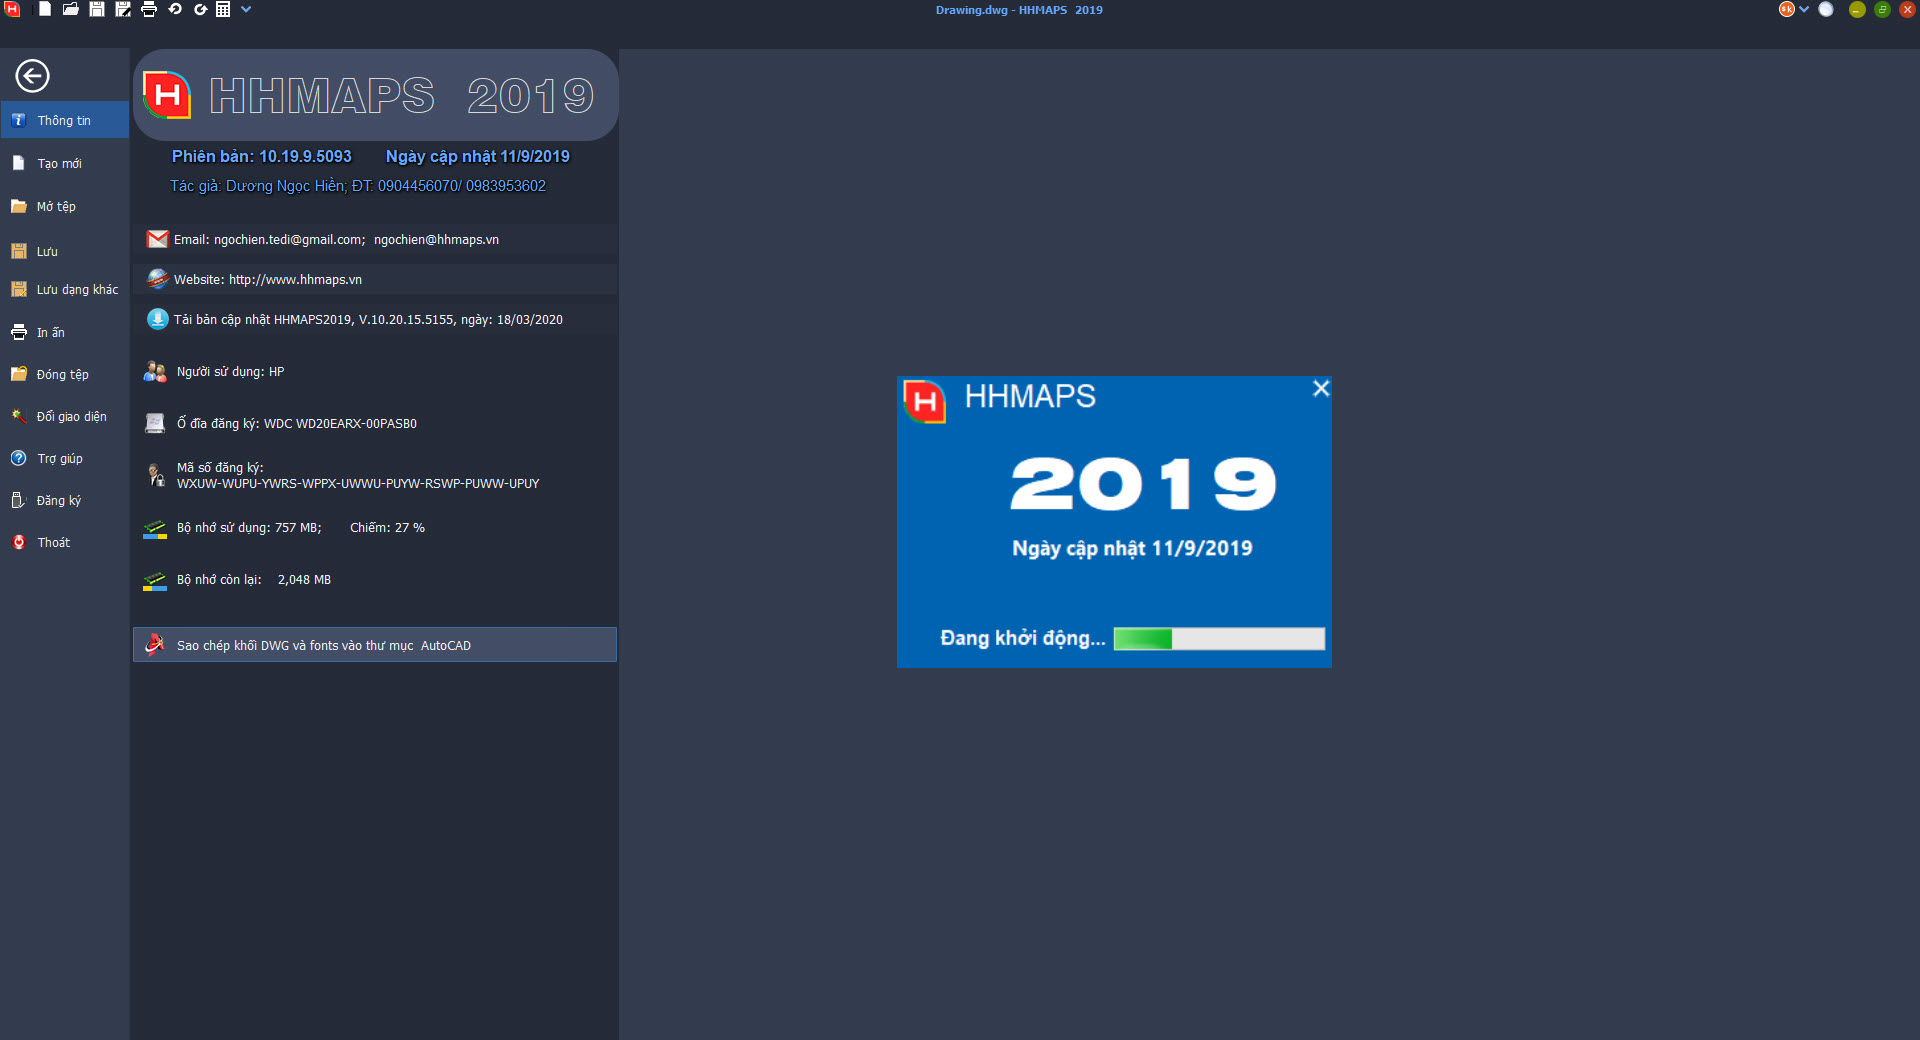
Task: Click the orange 'sk' skin icon
Action: (x=1786, y=9)
